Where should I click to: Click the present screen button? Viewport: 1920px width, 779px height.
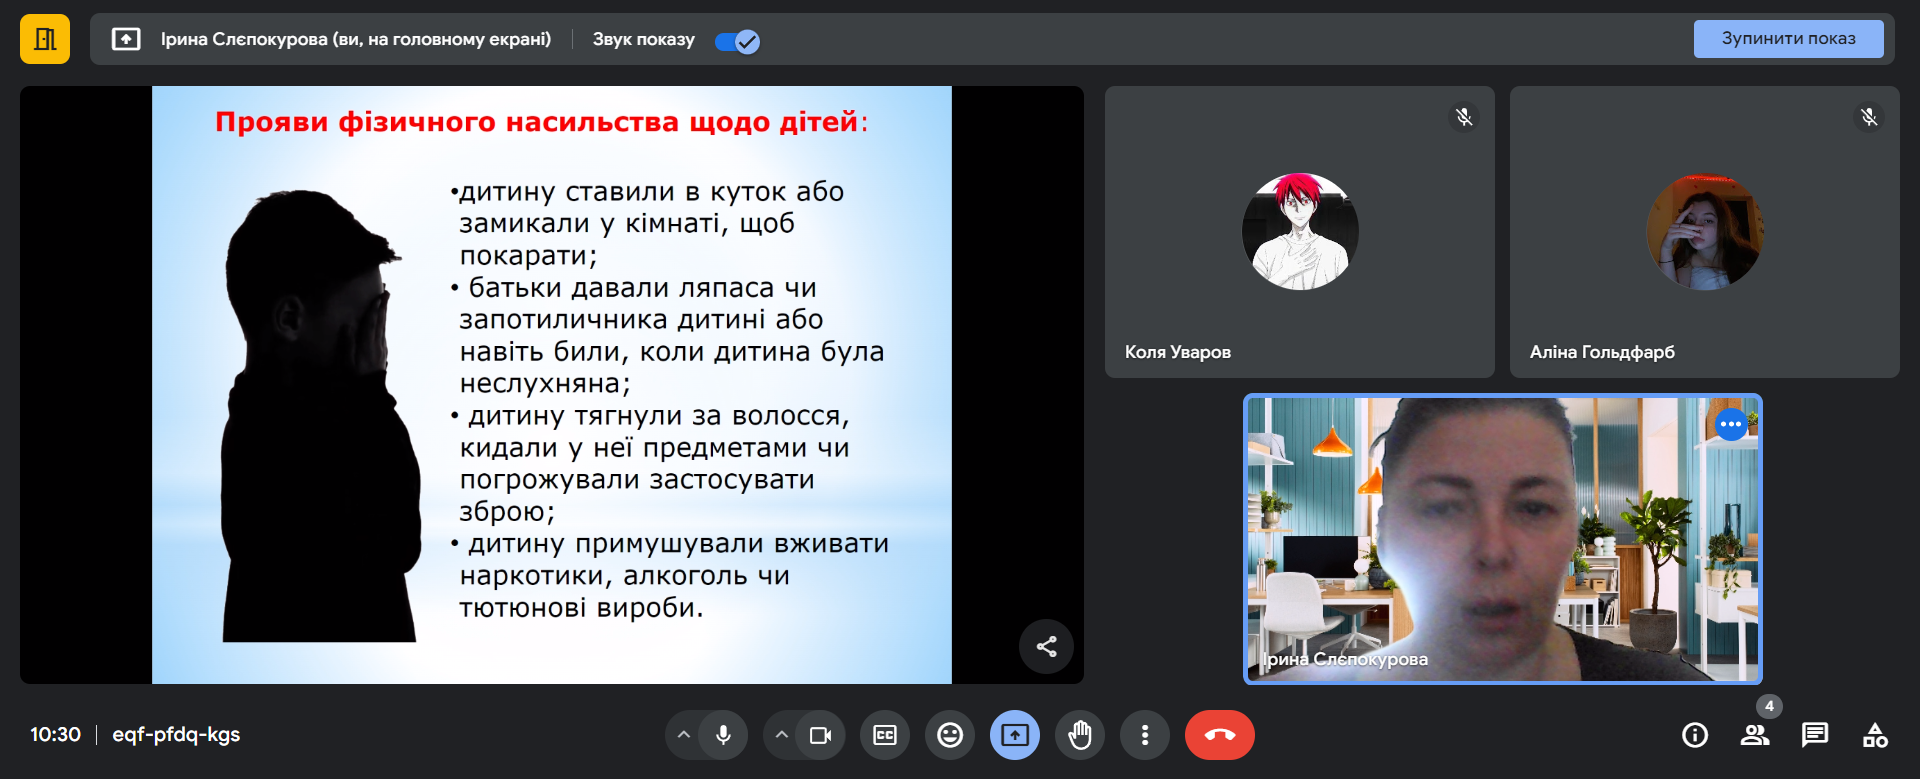pyautogui.click(x=1015, y=735)
